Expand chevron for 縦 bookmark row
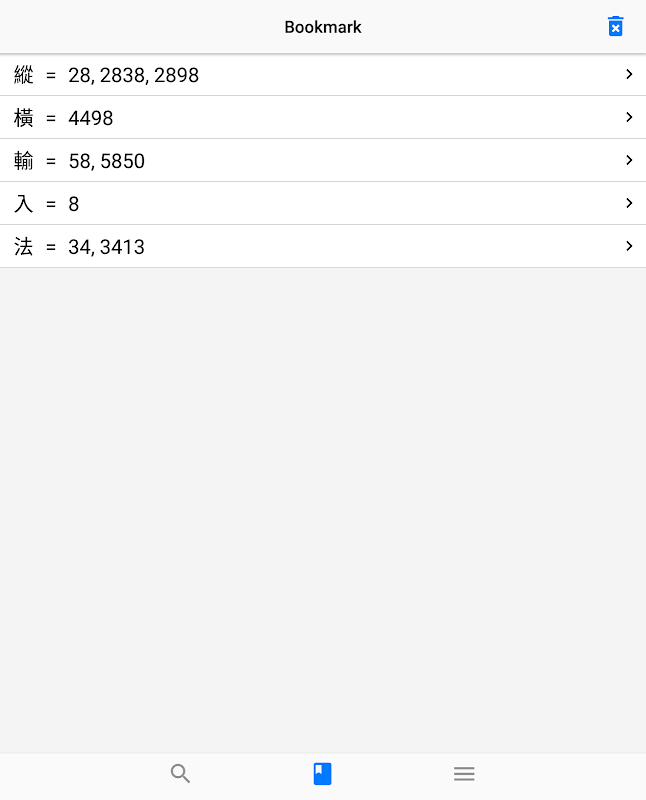 tap(629, 74)
